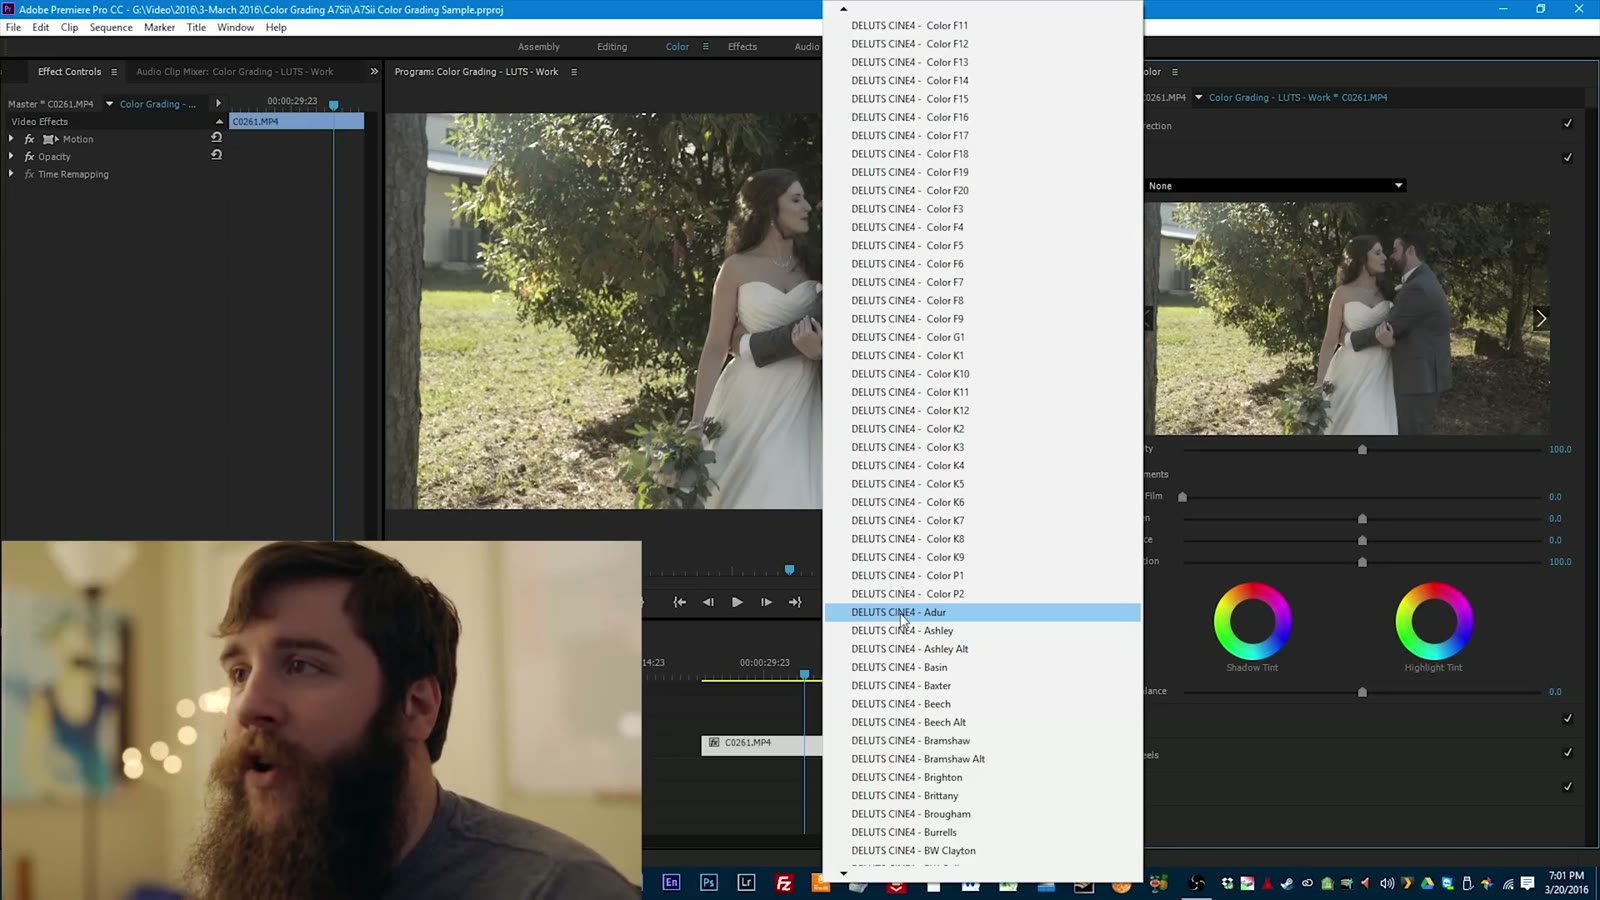Viewport: 1600px width, 900px height.
Task: Toggle the Opacity fx effect icon
Action: [29, 157]
